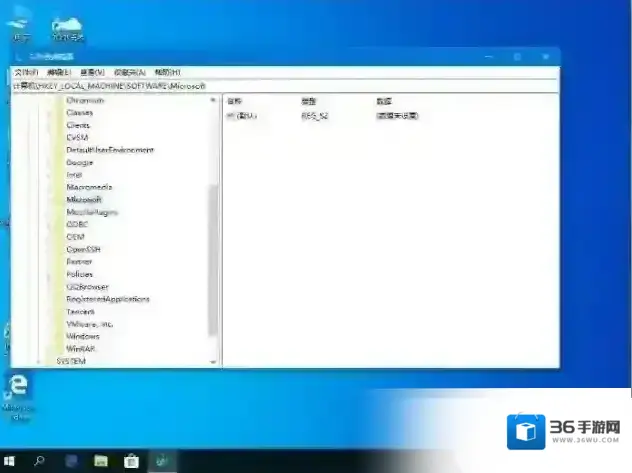
Task: Open the 帮助(H) menu
Action: [x=166, y=73]
